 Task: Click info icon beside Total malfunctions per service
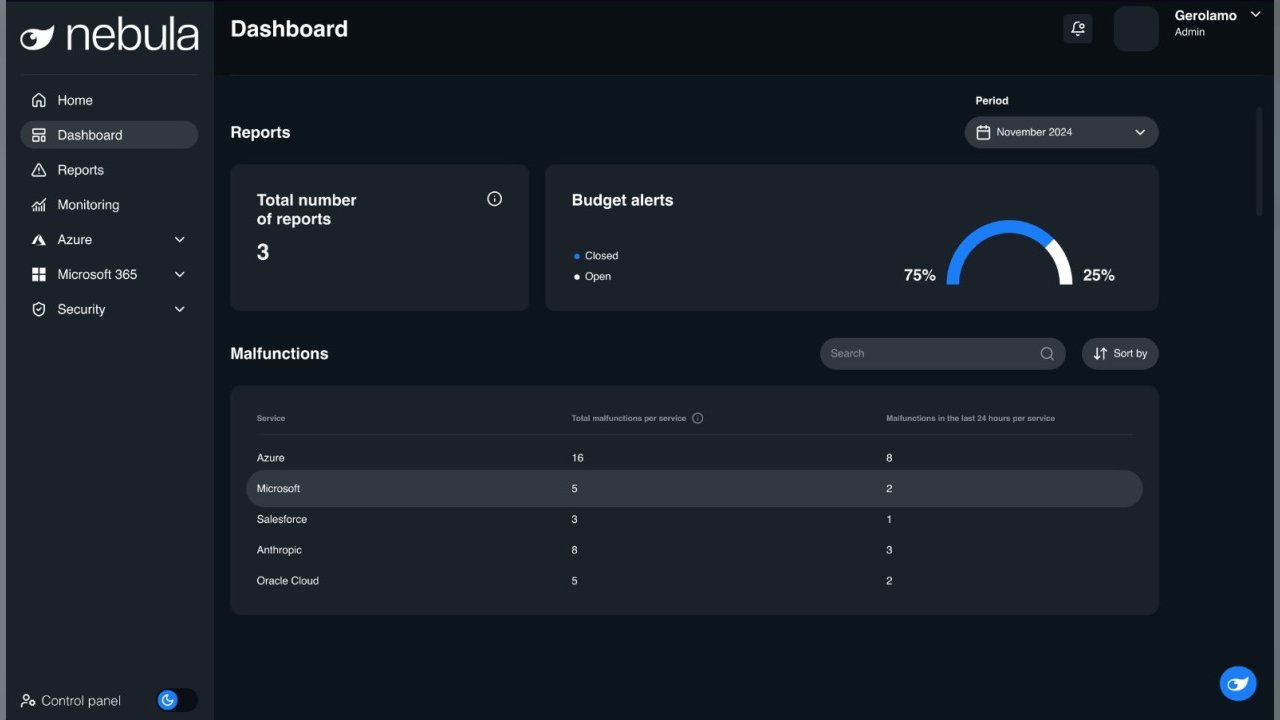click(698, 418)
